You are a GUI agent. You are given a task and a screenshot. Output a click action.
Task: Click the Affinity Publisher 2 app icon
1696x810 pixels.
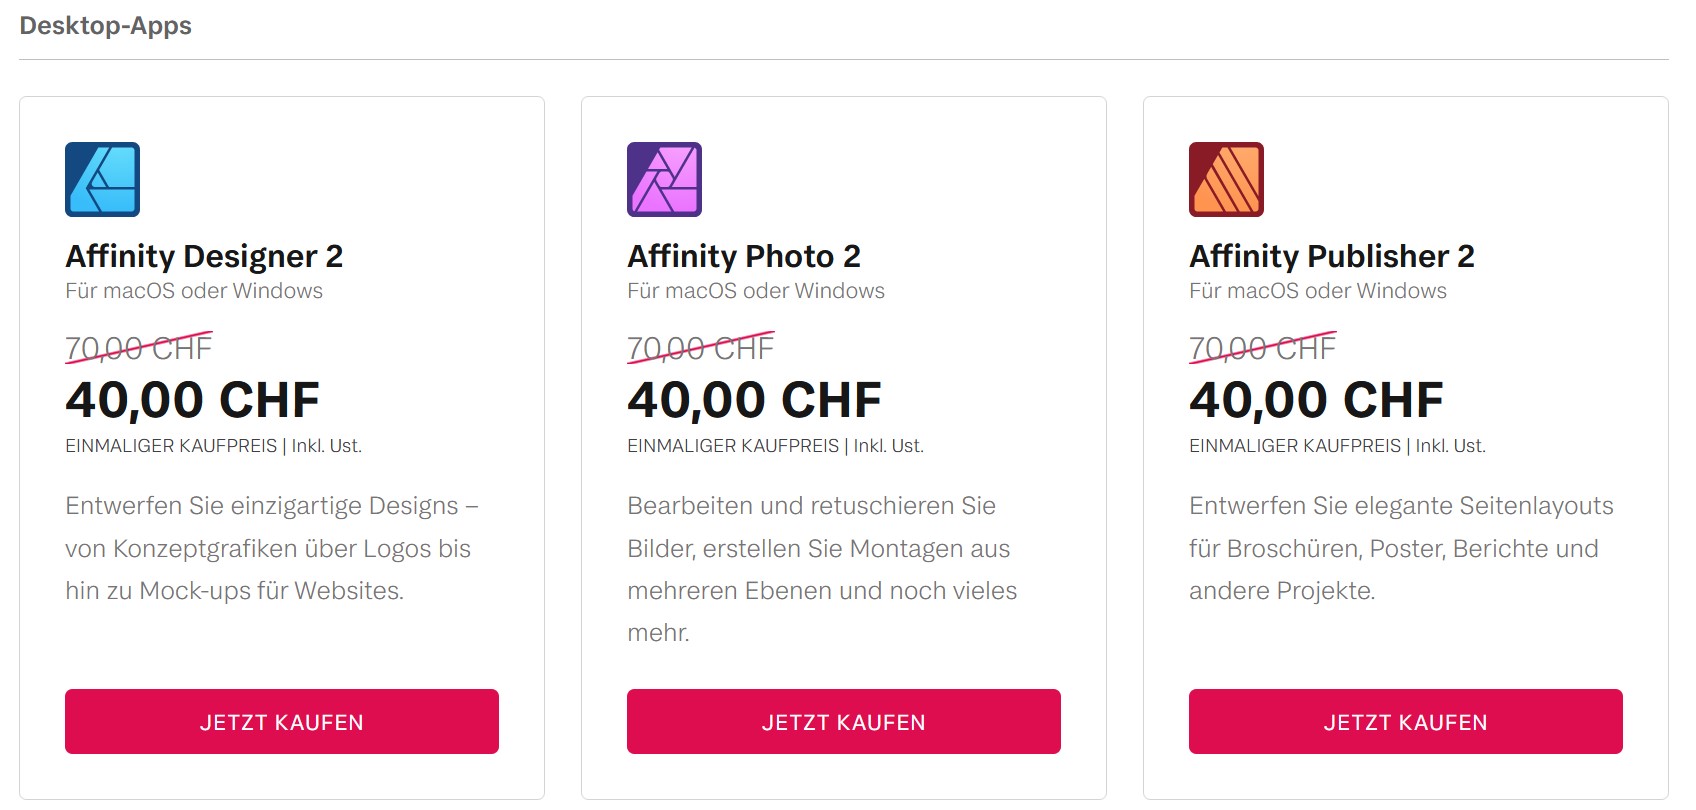(1226, 179)
